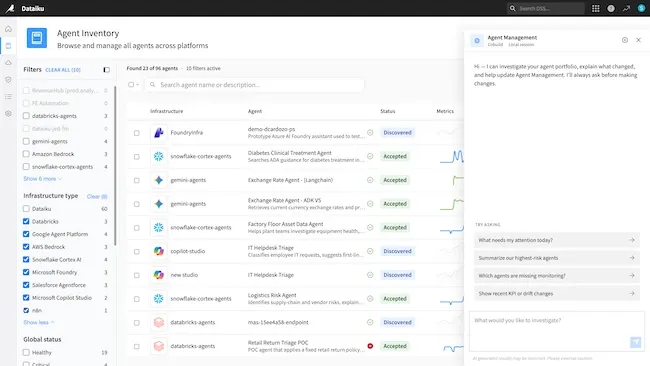Image resolution: width=650 pixels, height=366 pixels.
Task: Open Agent Management panel settings icon
Action: click(625, 40)
